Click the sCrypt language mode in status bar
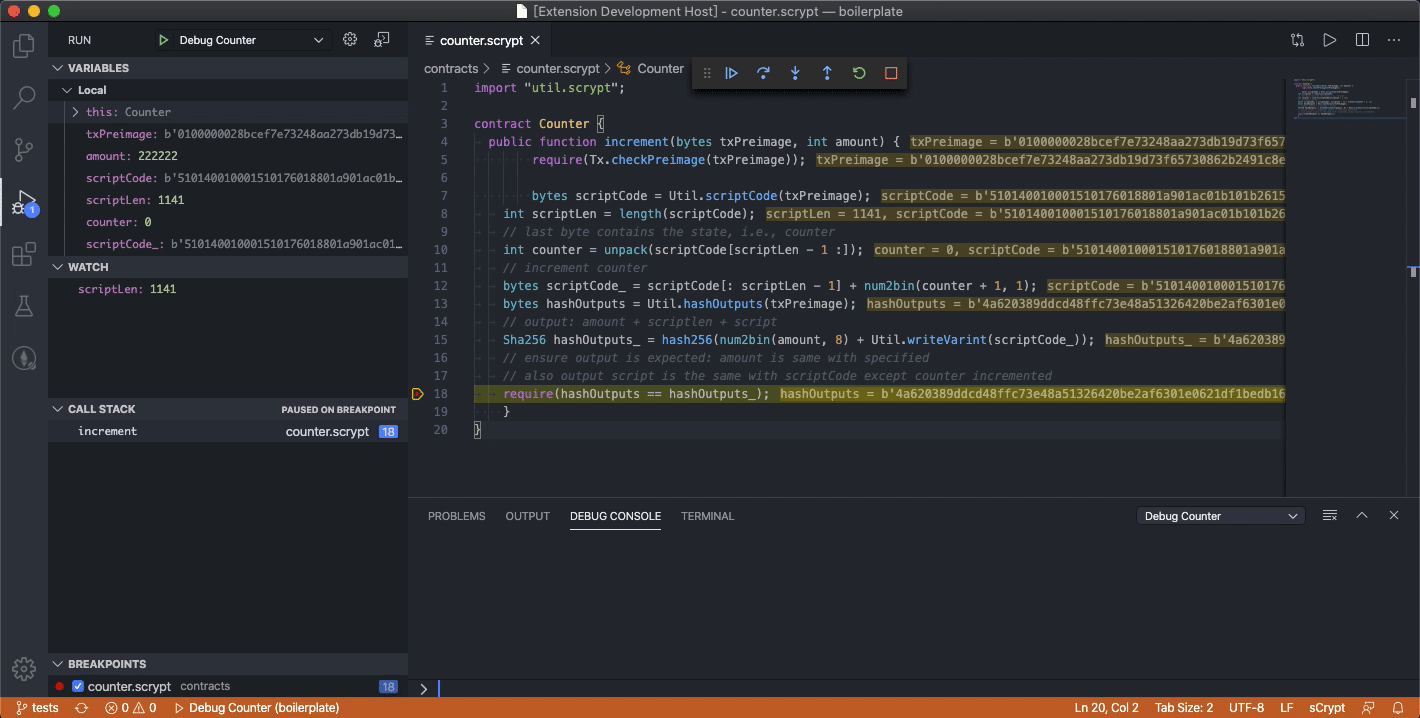Viewport: 1420px width, 718px height. (1326, 708)
